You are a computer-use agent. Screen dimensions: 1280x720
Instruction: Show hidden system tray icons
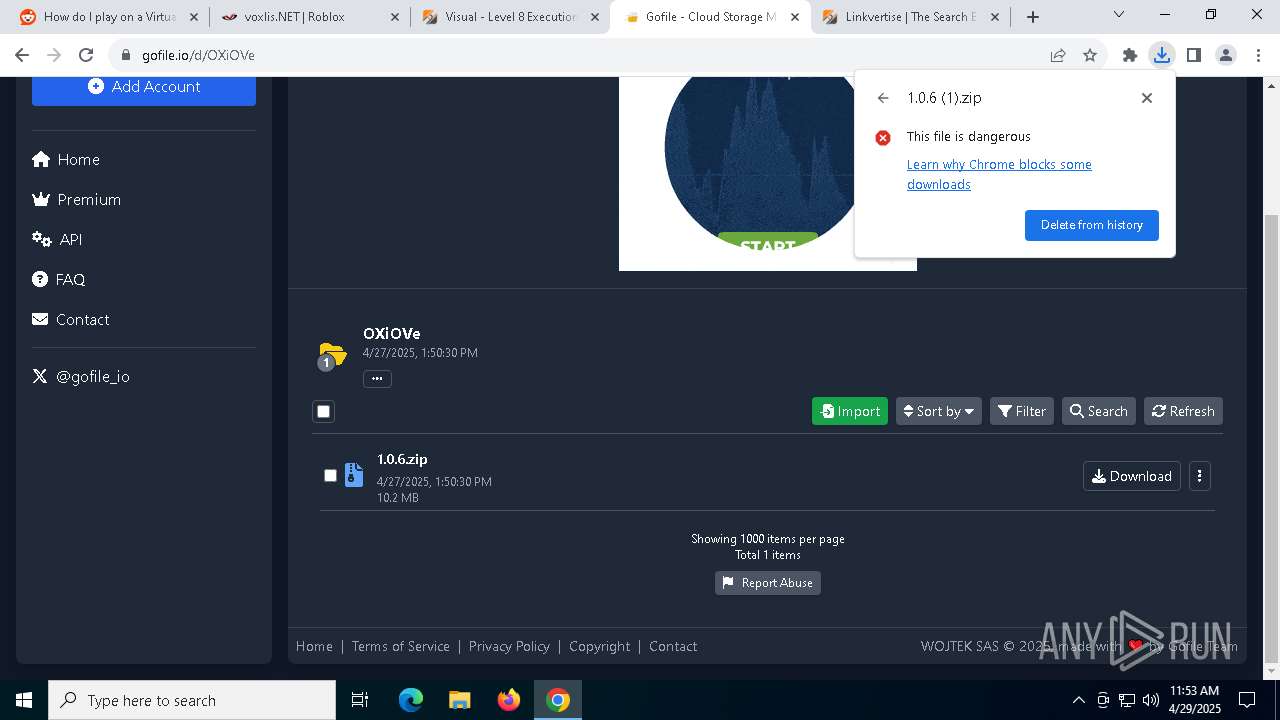point(1078,701)
